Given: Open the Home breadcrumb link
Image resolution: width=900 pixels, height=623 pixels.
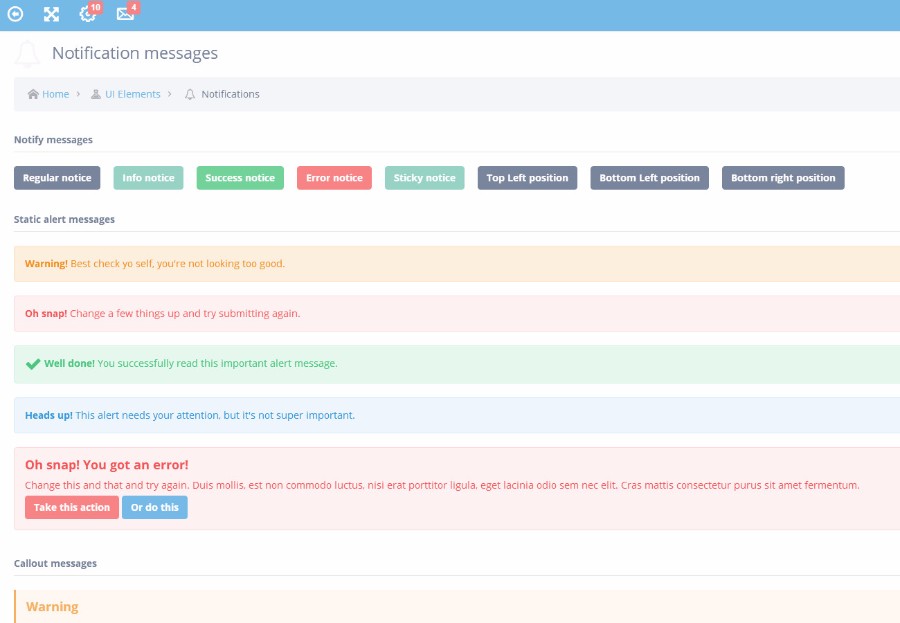Looking at the screenshot, I should click(55, 94).
